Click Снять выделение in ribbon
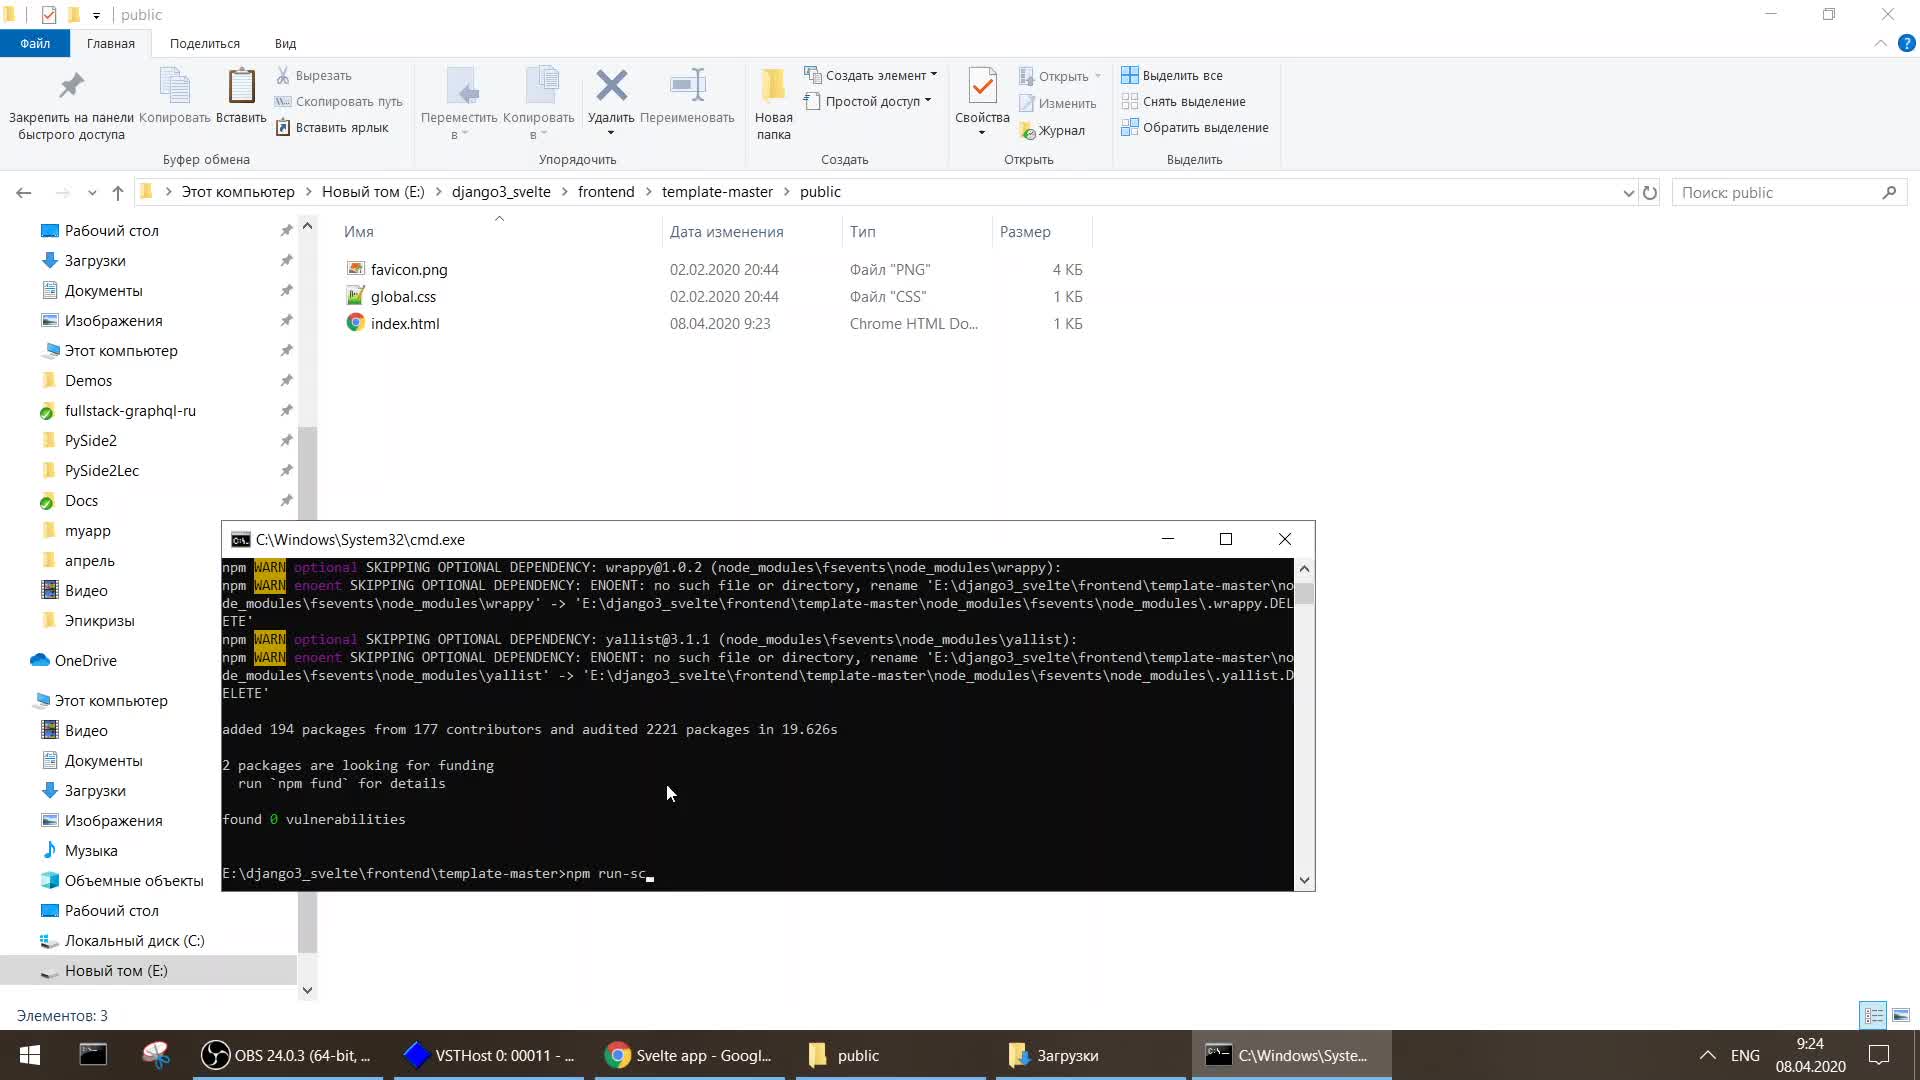Image resolution: width=1920 pixels, height=1080 pixels. coord(1184,101)
